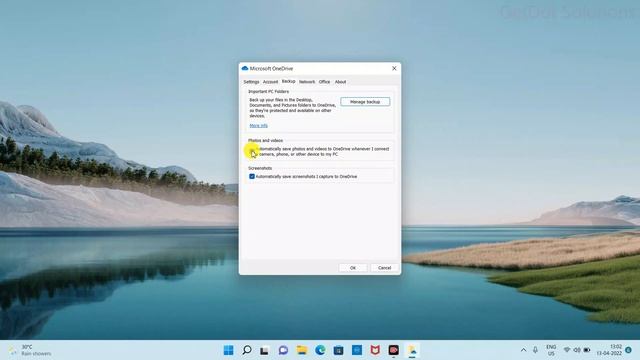
Task: Click the microphone tray icon
Action: [535, 350]
